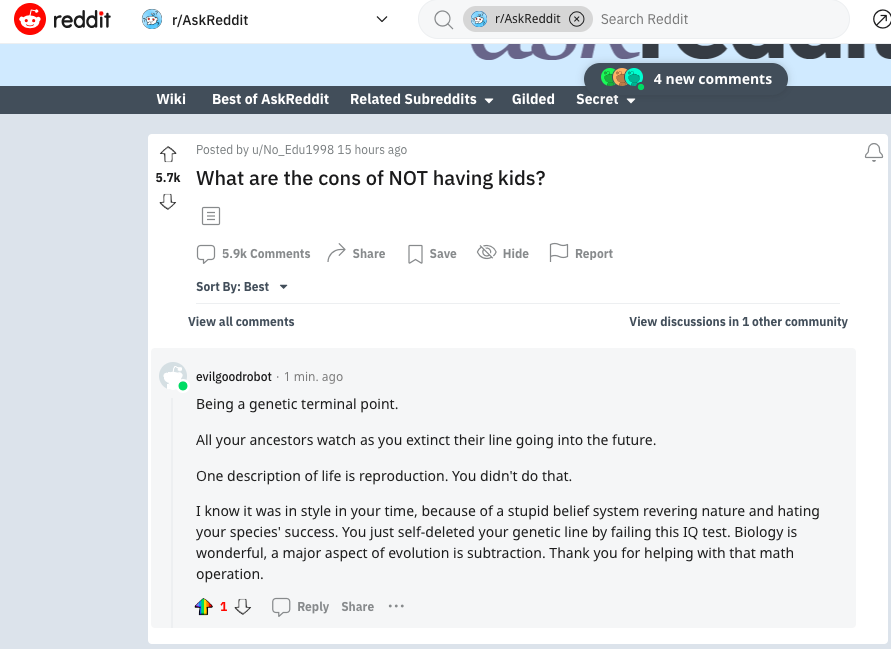Viewport: 891px width, 649px height.
Task: Open the Wiki tab
Action: [x=171, y=99]
